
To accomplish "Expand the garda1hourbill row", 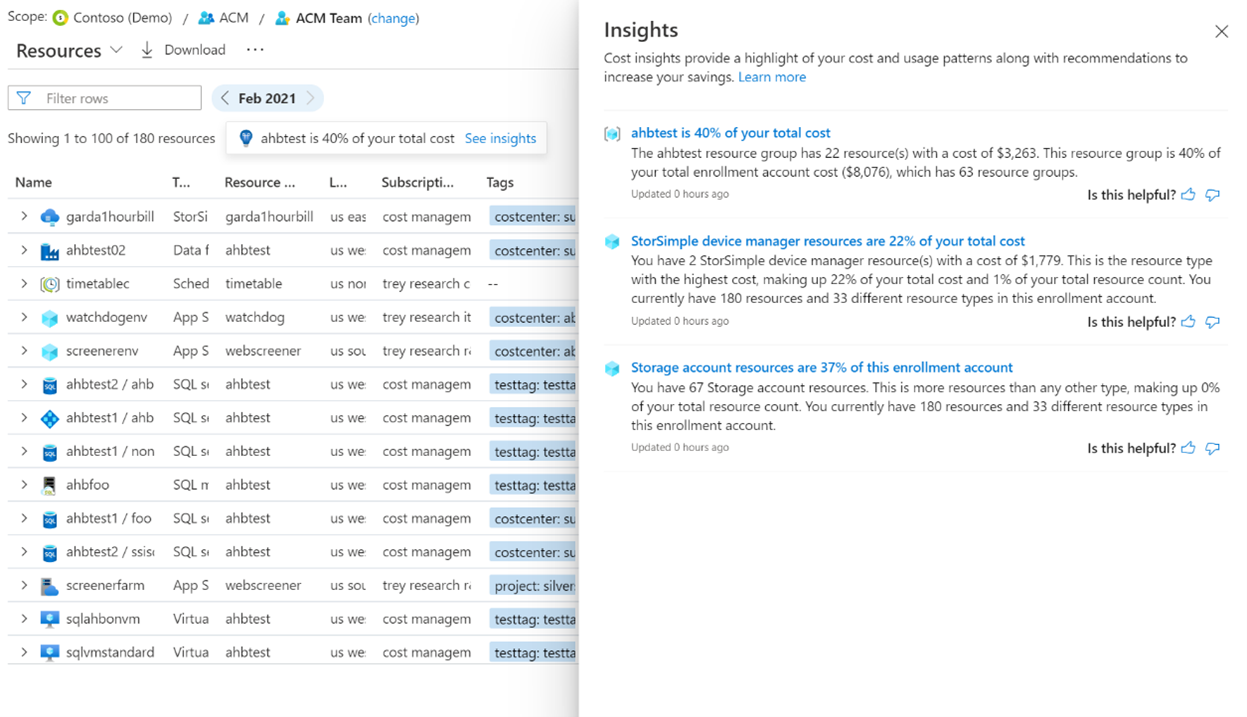I will pos(24,216).
